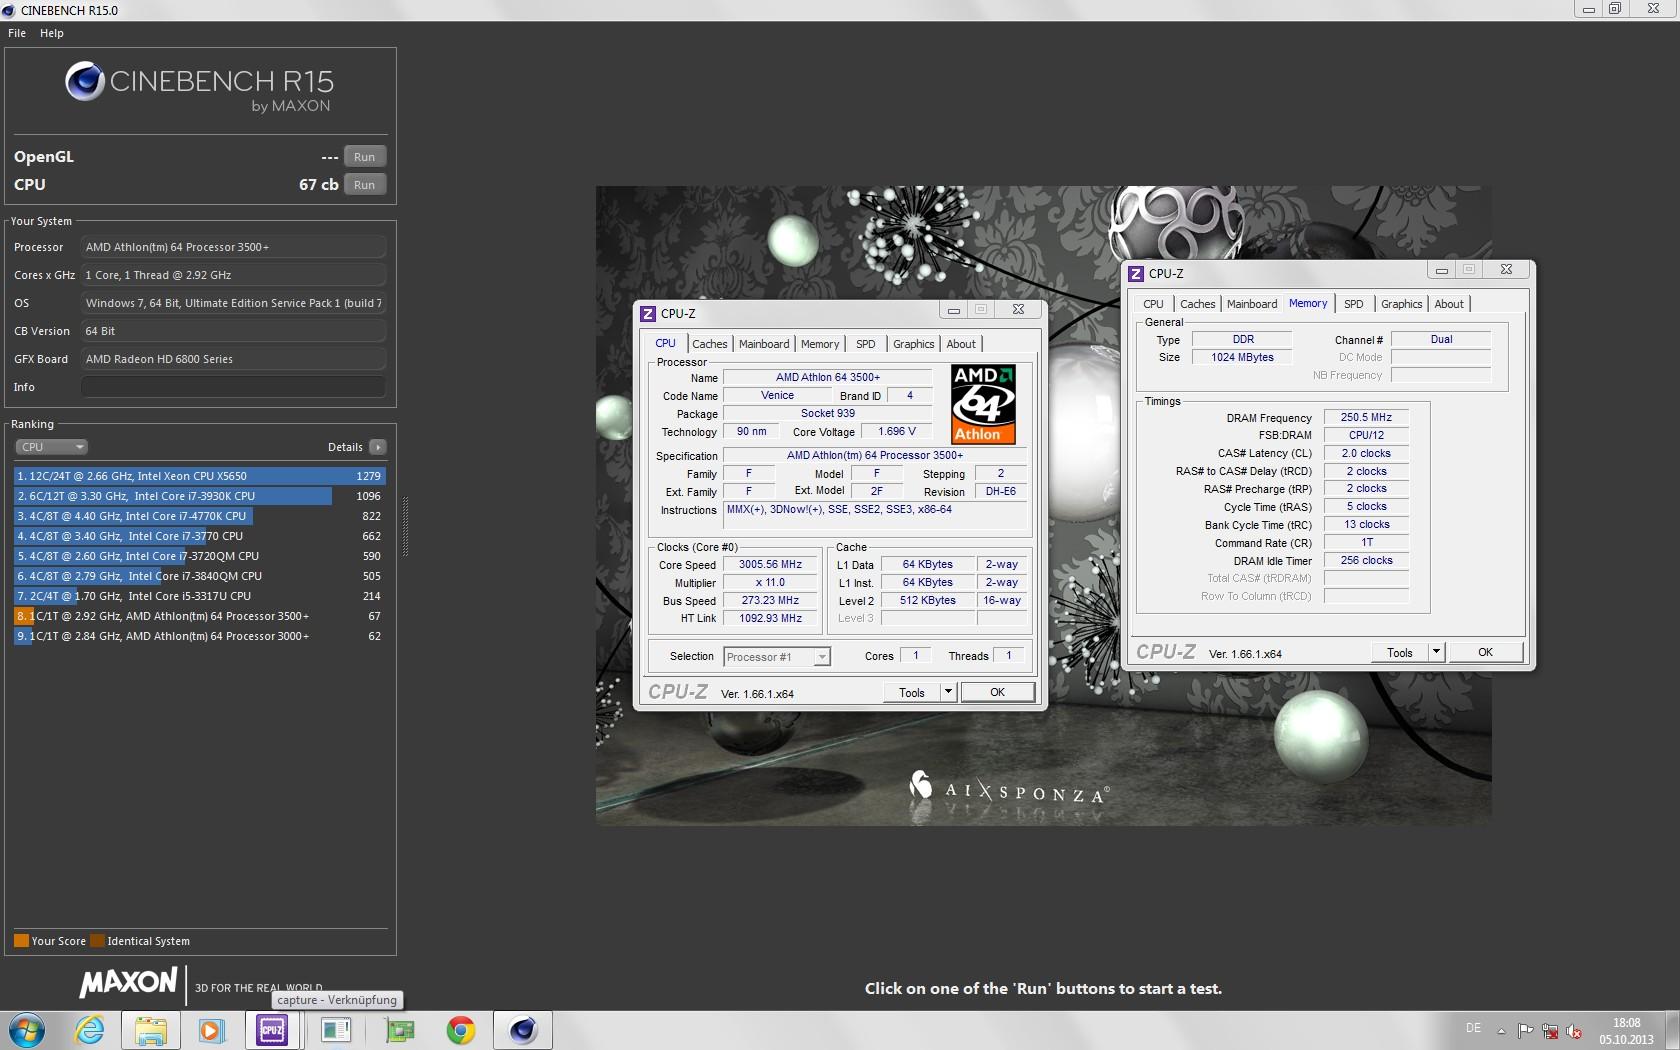Click the Processor field showing Athlon 3500+
This screenshot has width=1680, height=1050.
tap(233, 247)
